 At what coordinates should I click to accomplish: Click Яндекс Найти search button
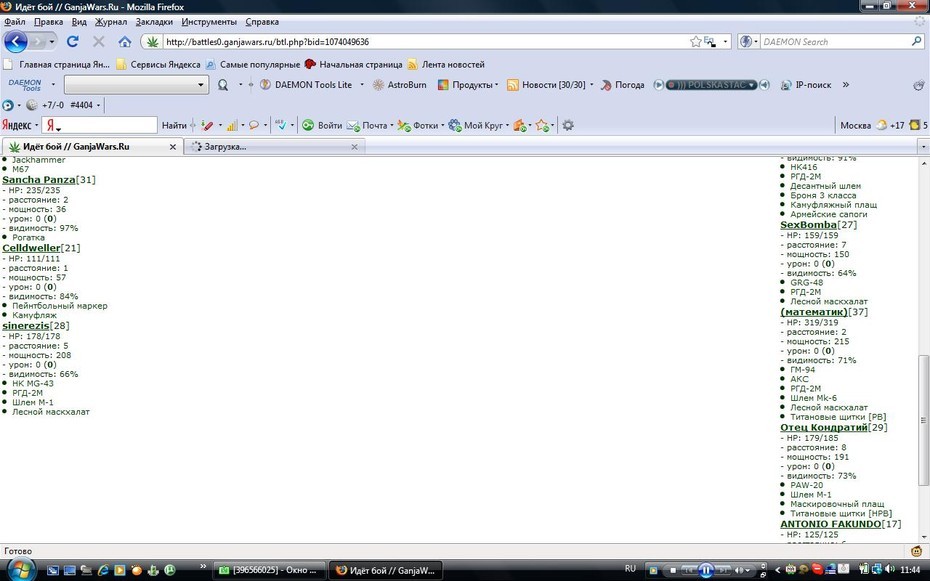174,125
